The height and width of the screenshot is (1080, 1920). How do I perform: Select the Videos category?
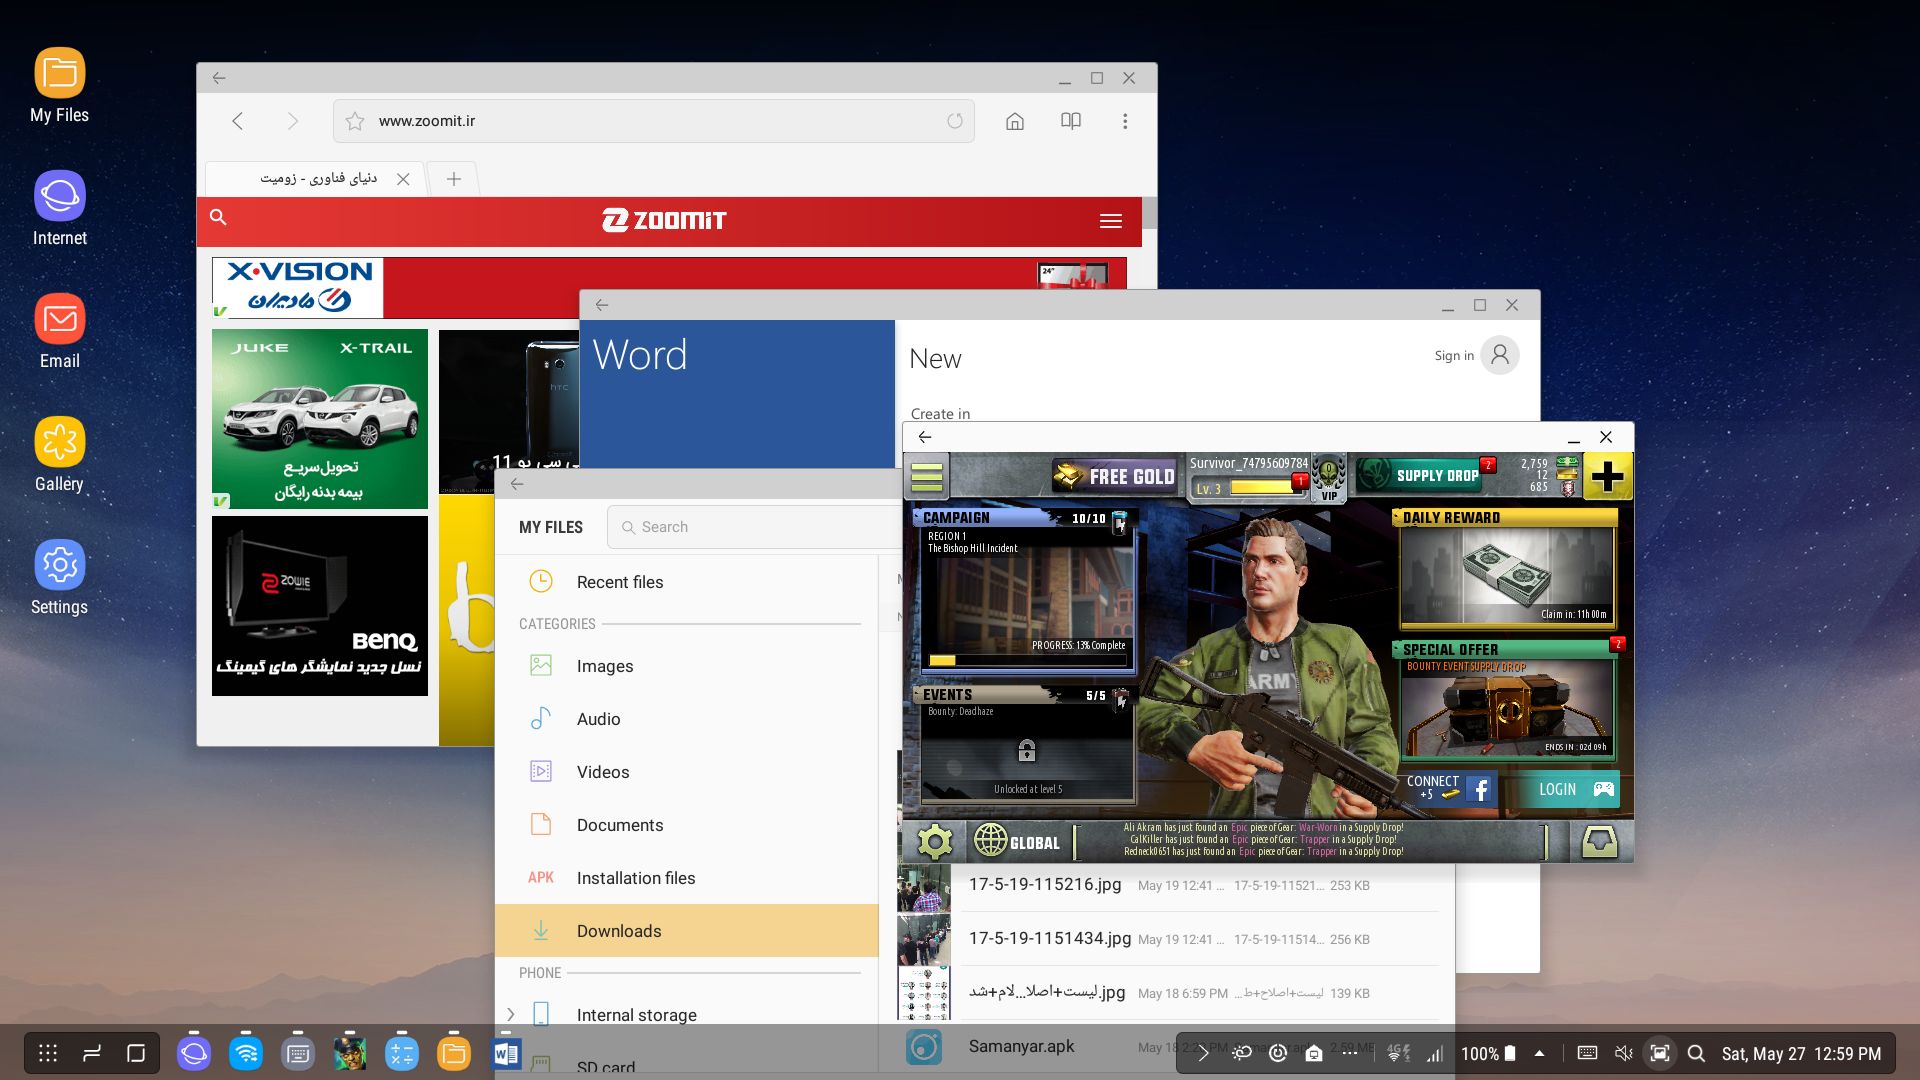point(687,772)
